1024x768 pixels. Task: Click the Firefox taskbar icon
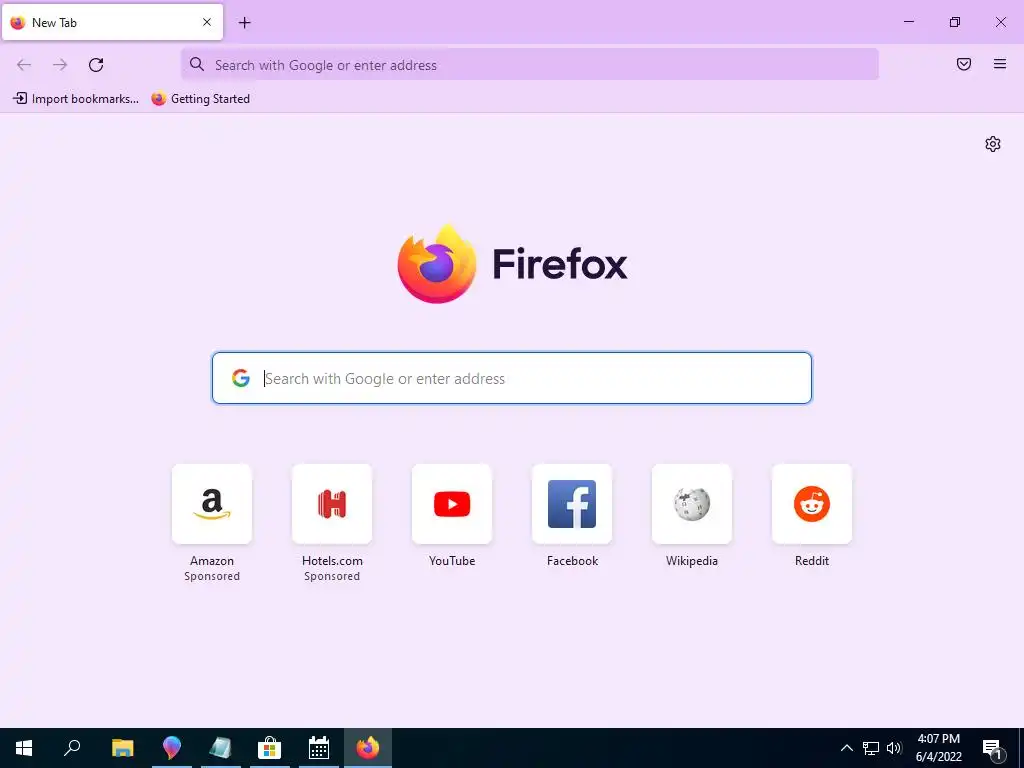[368, 748]
